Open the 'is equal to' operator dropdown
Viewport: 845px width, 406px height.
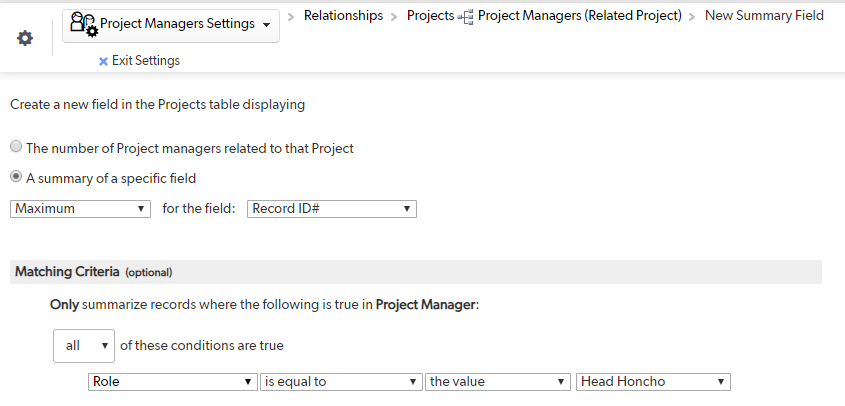(x=341, y=382)
